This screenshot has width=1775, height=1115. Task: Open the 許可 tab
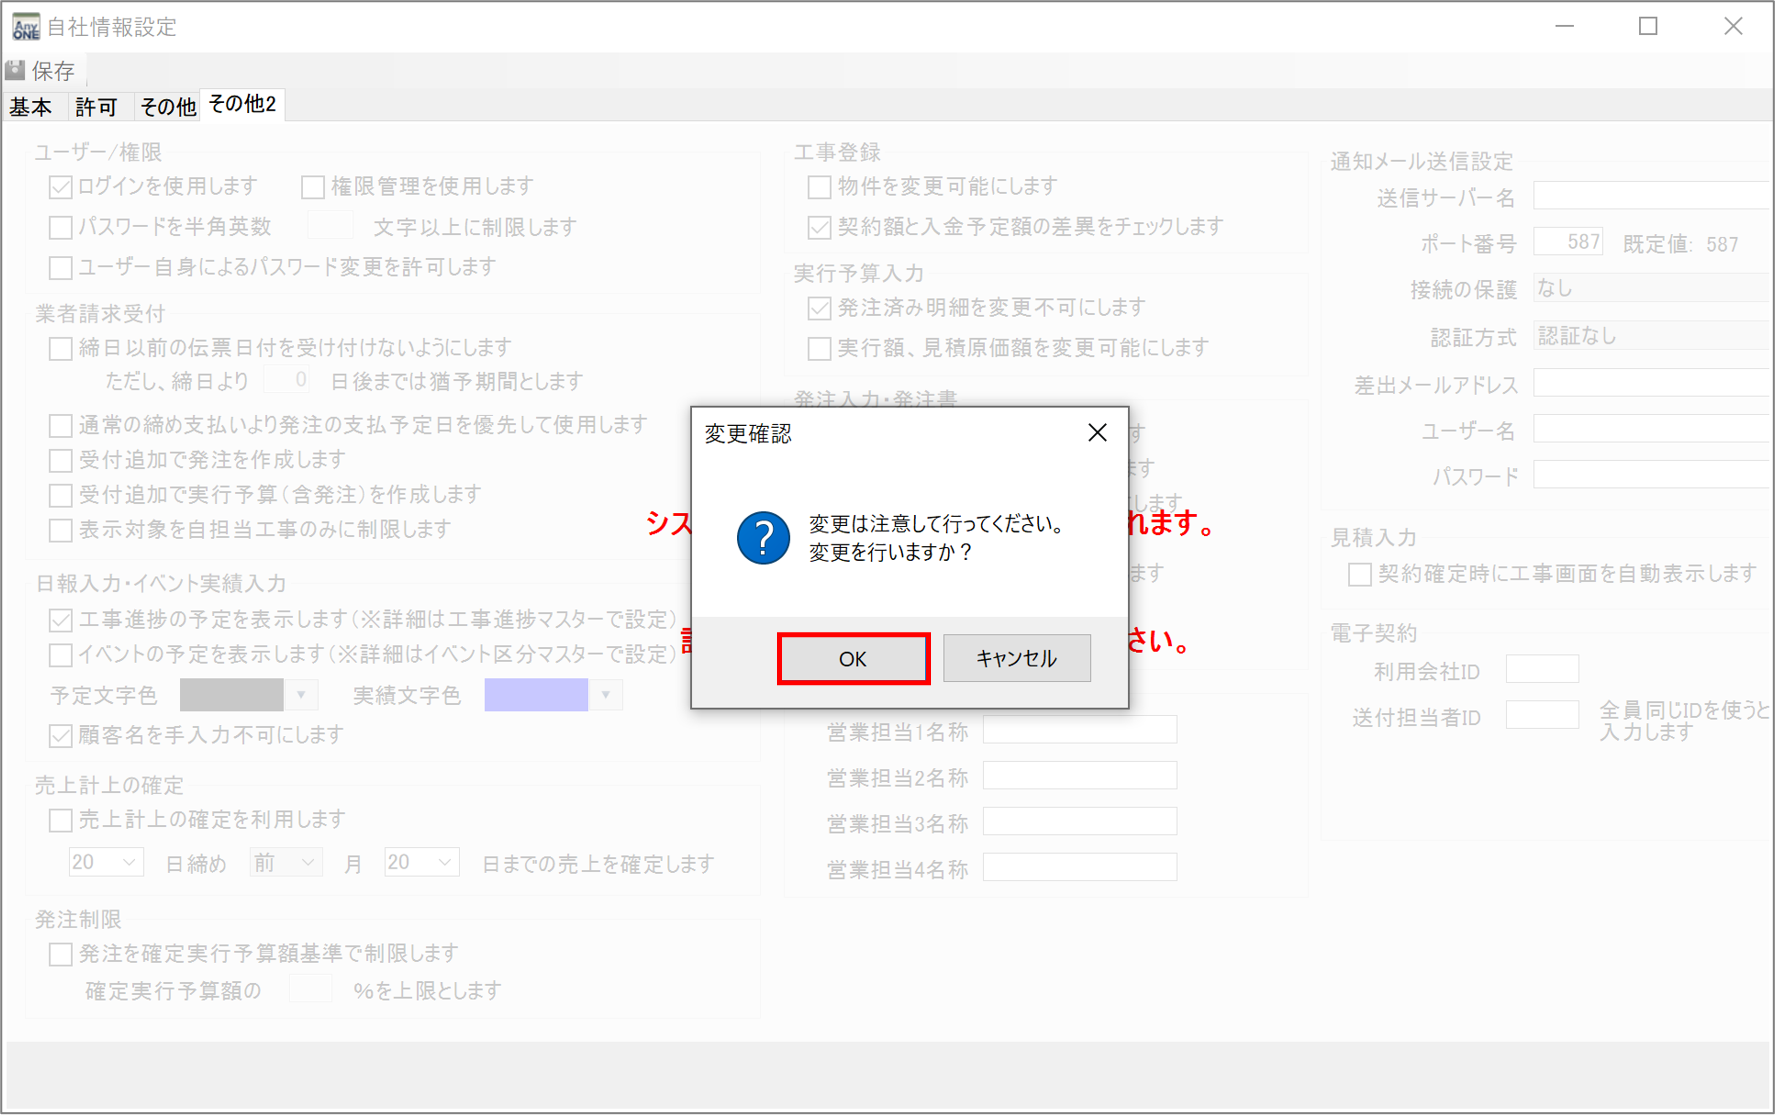pos(96,107)
